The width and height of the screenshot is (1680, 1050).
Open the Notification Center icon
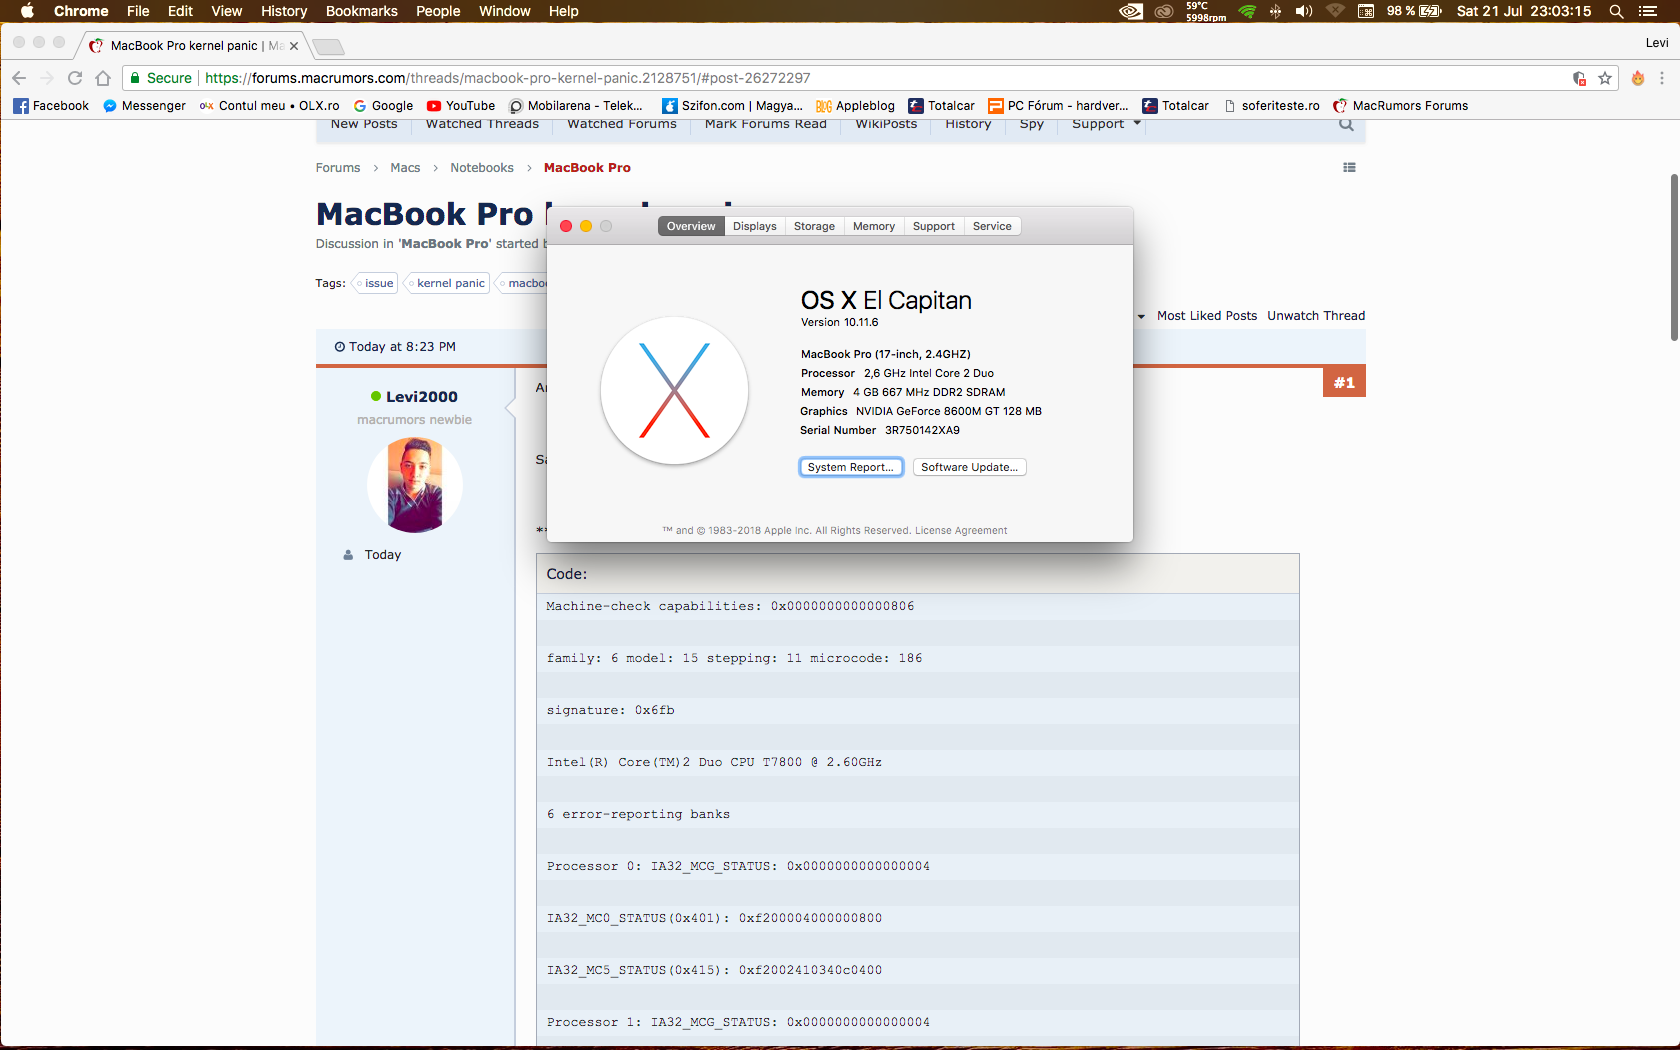[1648, 11]
